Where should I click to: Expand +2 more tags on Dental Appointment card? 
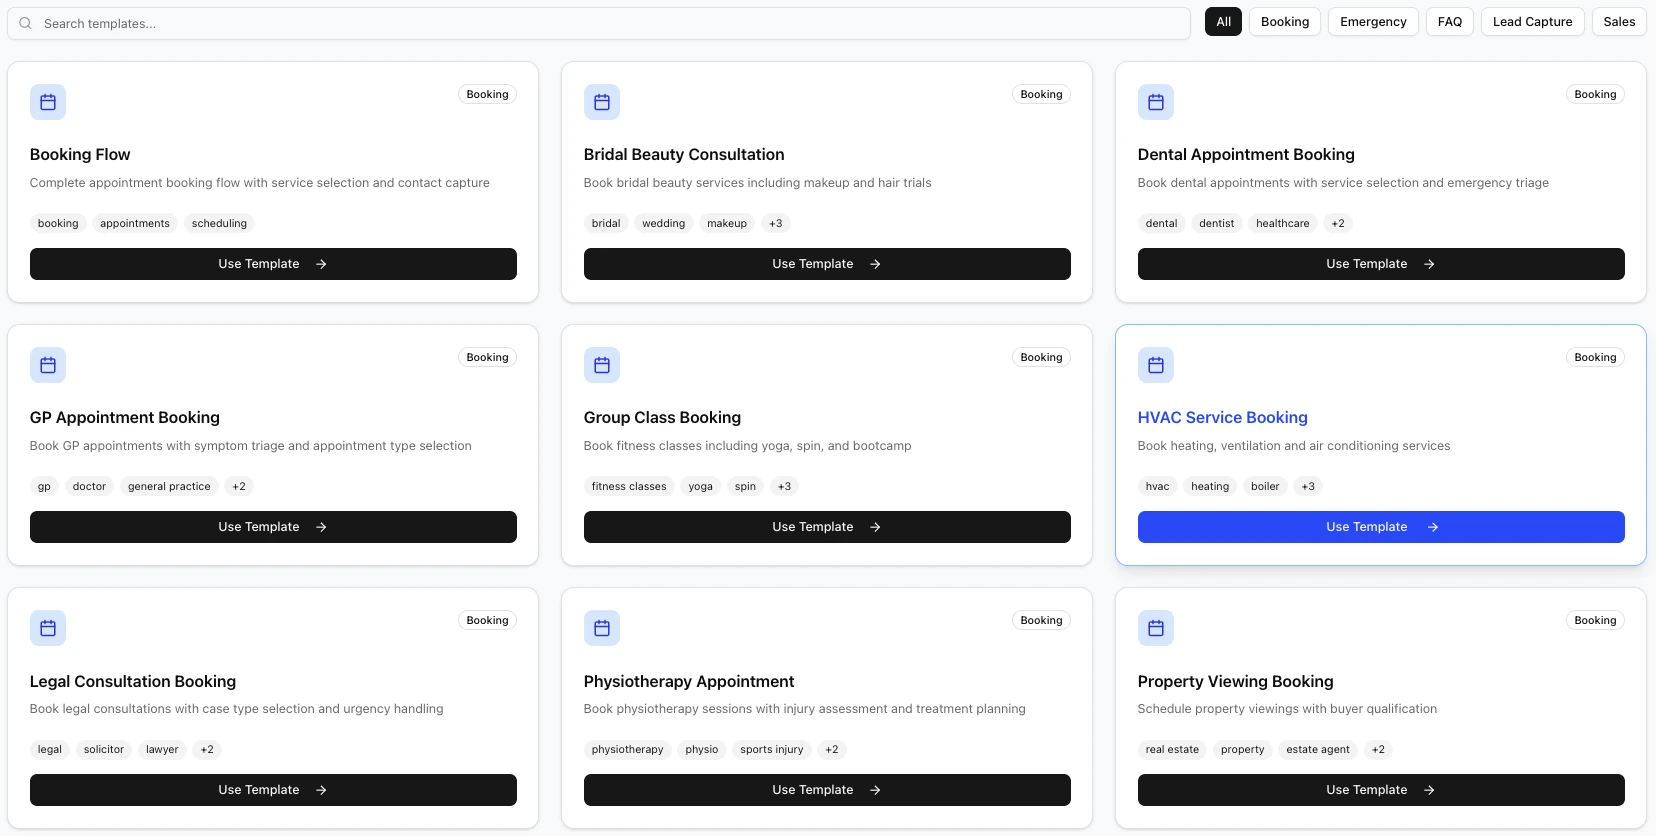(x=1338, y=223)
